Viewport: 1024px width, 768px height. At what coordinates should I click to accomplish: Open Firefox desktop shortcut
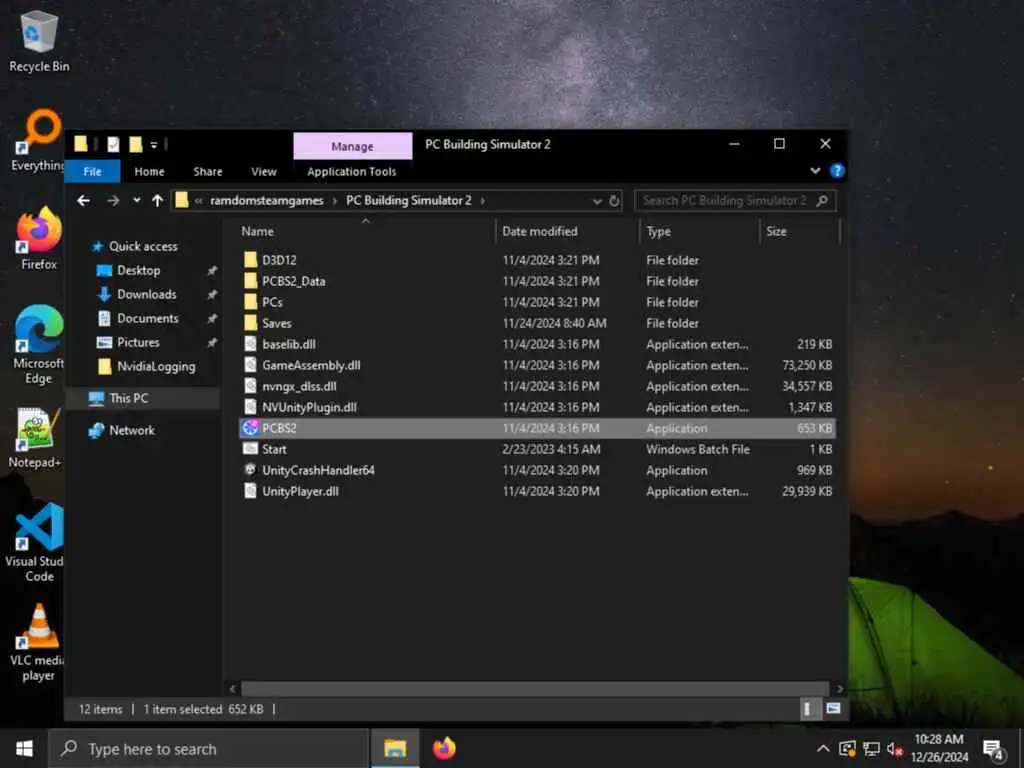[x=39, y=238]
